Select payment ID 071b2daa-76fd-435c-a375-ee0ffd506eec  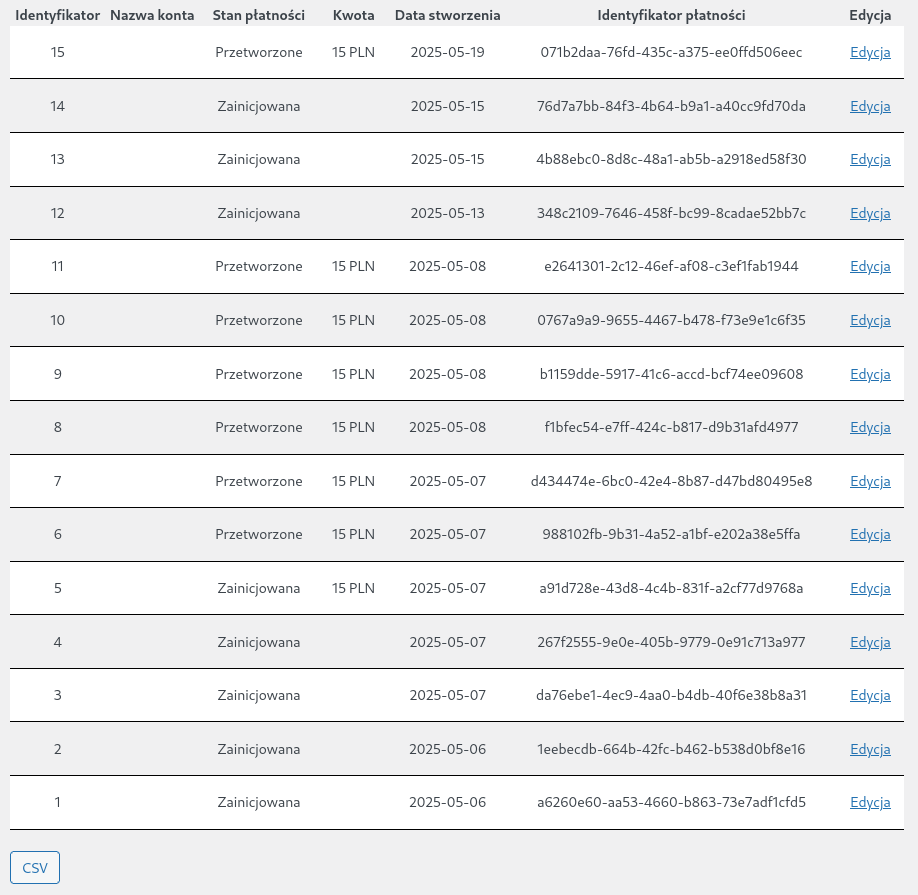tap(671, 52)
